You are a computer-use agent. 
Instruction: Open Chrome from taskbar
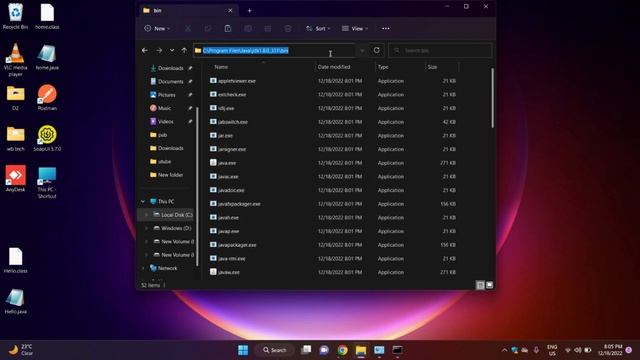(342, 350)
